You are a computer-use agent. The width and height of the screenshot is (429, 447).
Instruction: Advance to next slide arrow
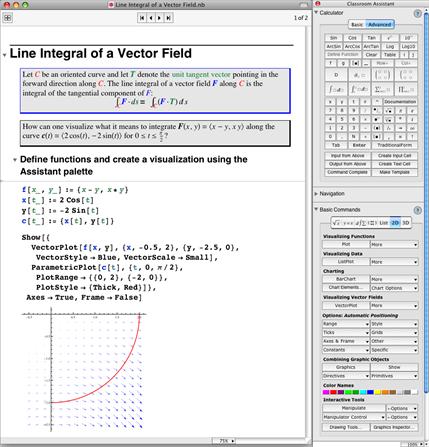(x=160, y=18)
